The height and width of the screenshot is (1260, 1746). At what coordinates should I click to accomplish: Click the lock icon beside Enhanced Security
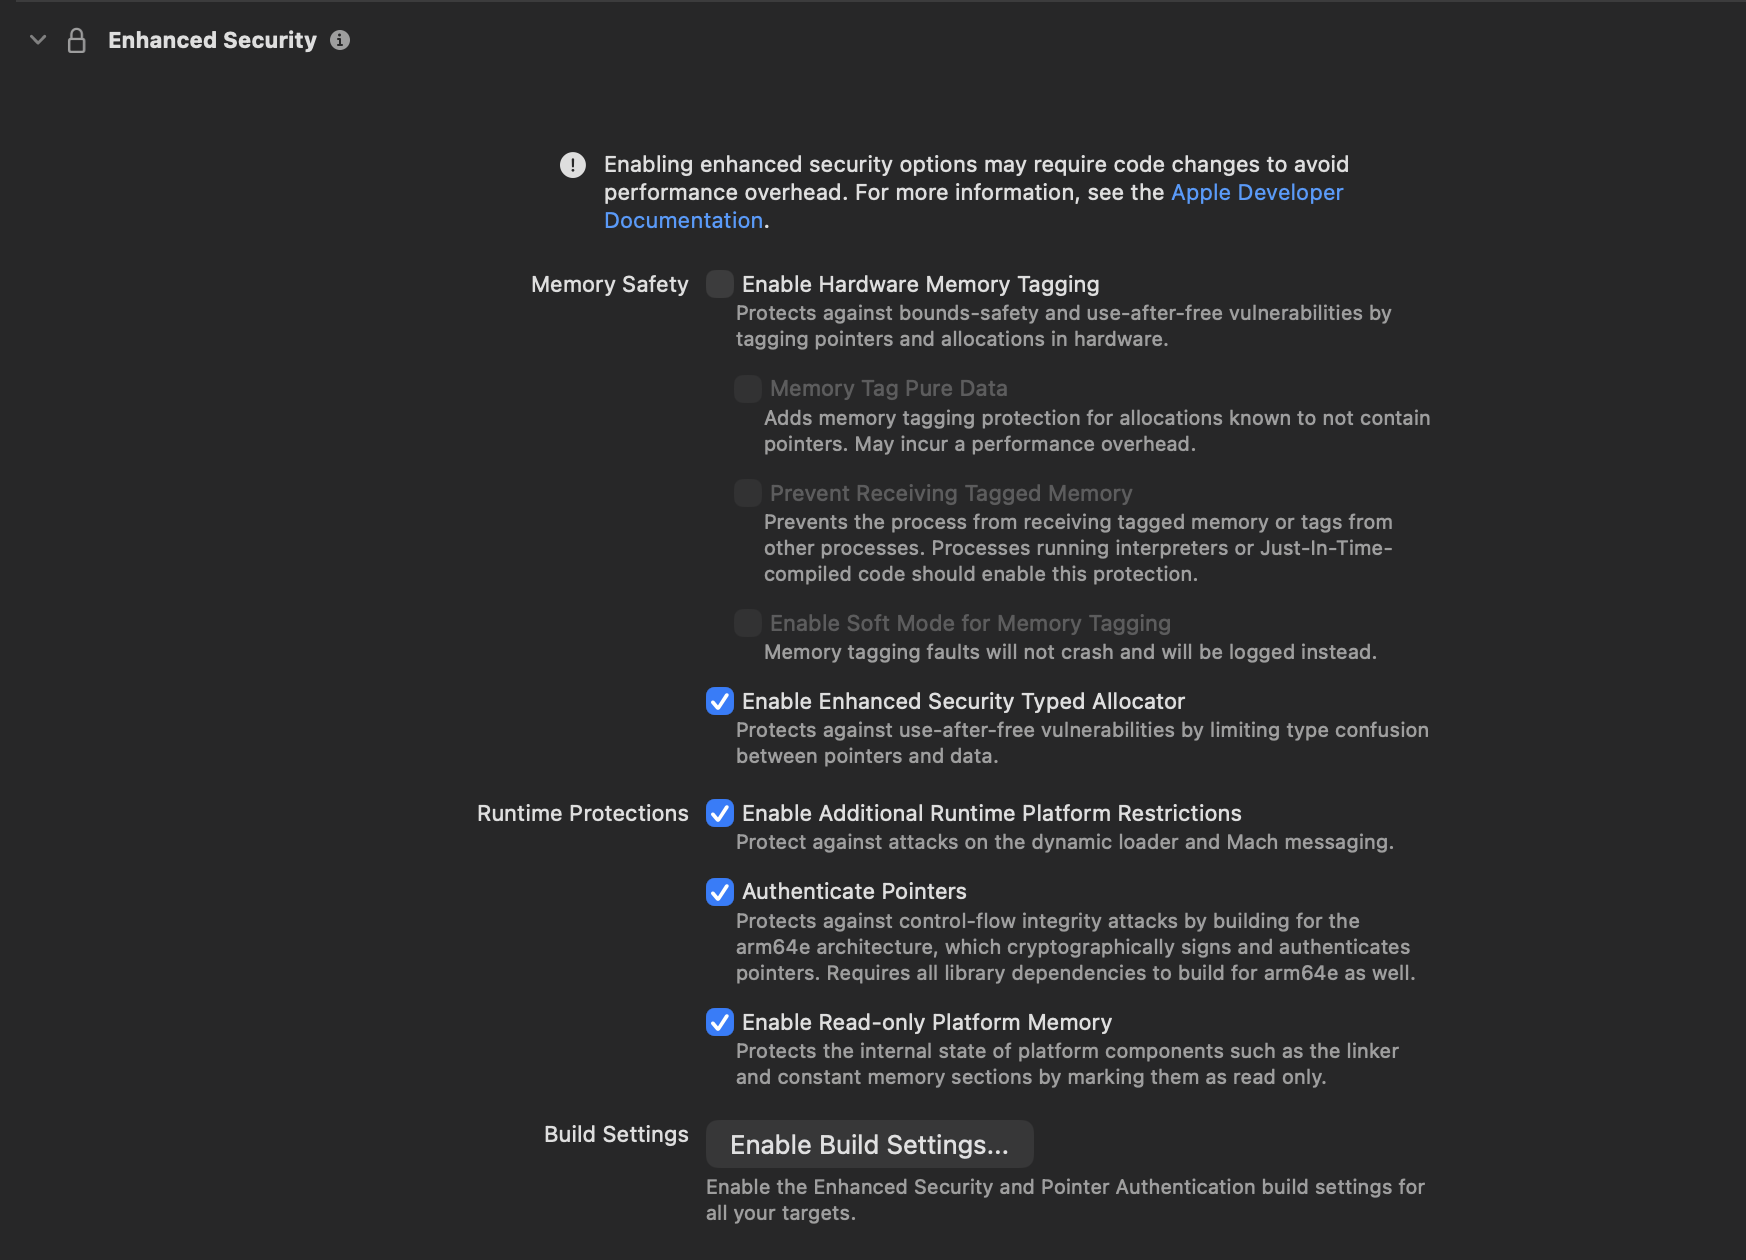(76, 40)
